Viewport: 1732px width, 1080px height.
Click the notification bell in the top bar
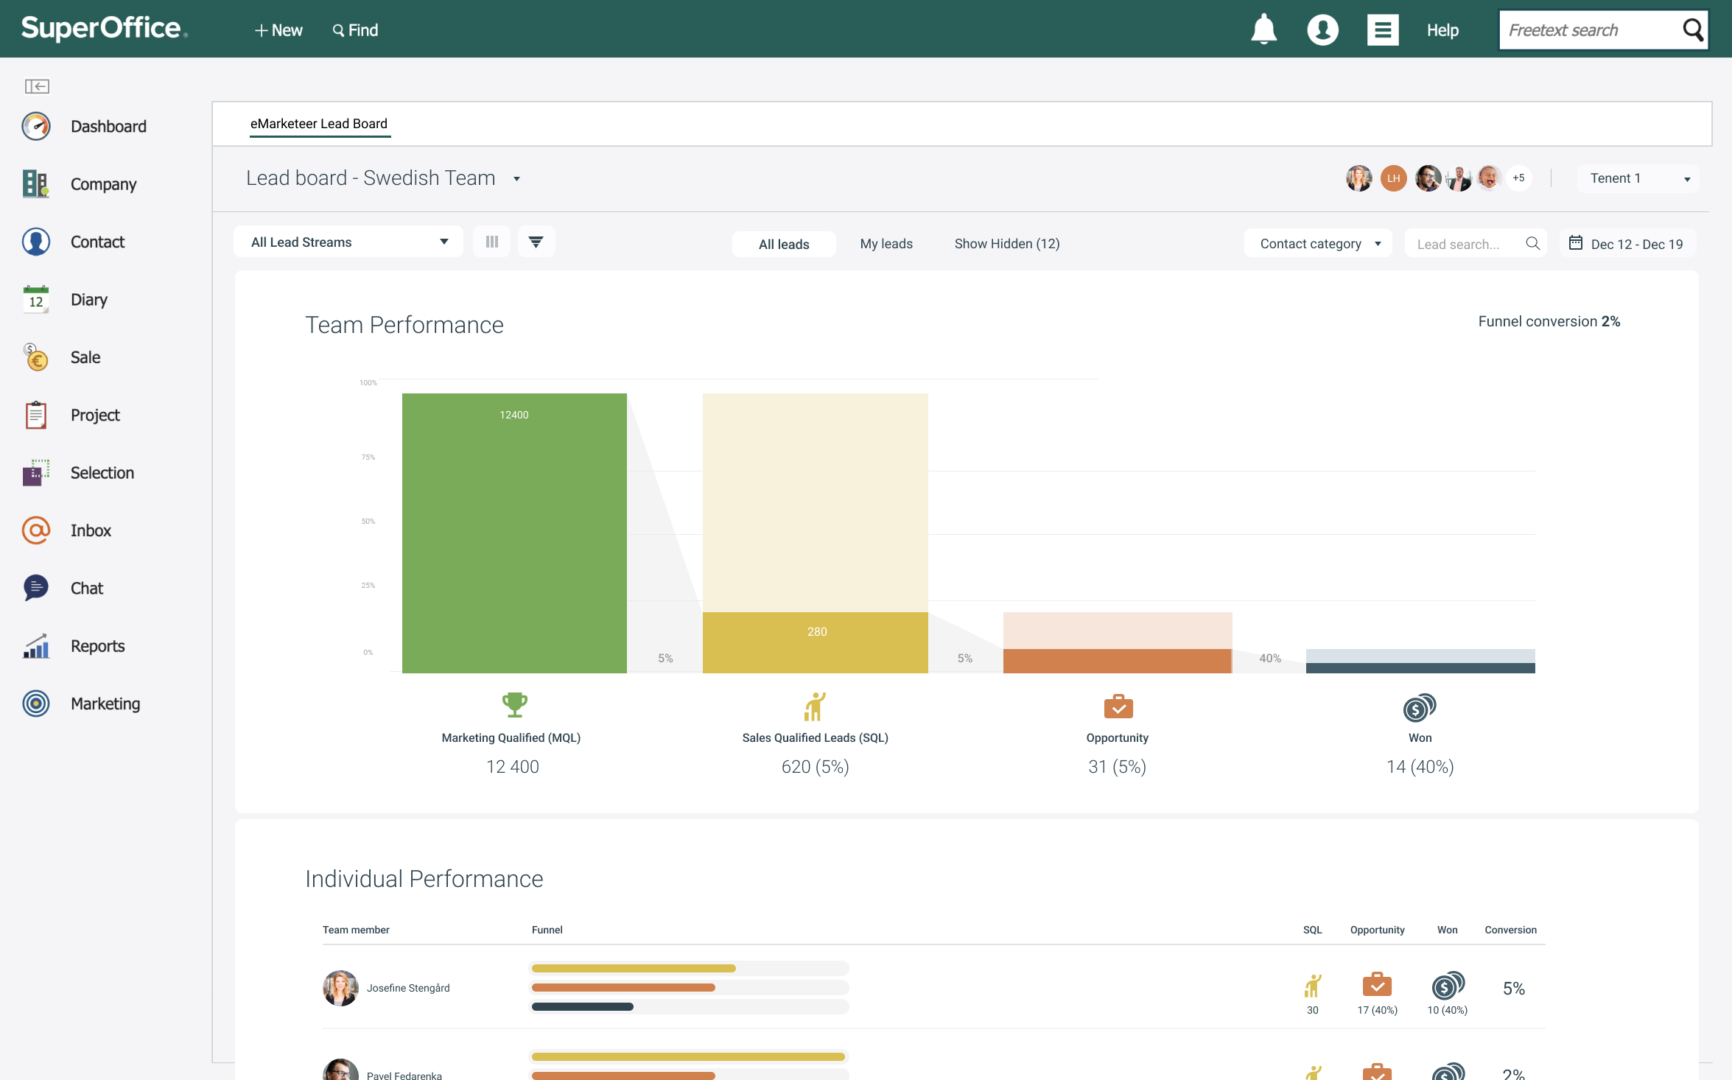(x=1263, y=29)
